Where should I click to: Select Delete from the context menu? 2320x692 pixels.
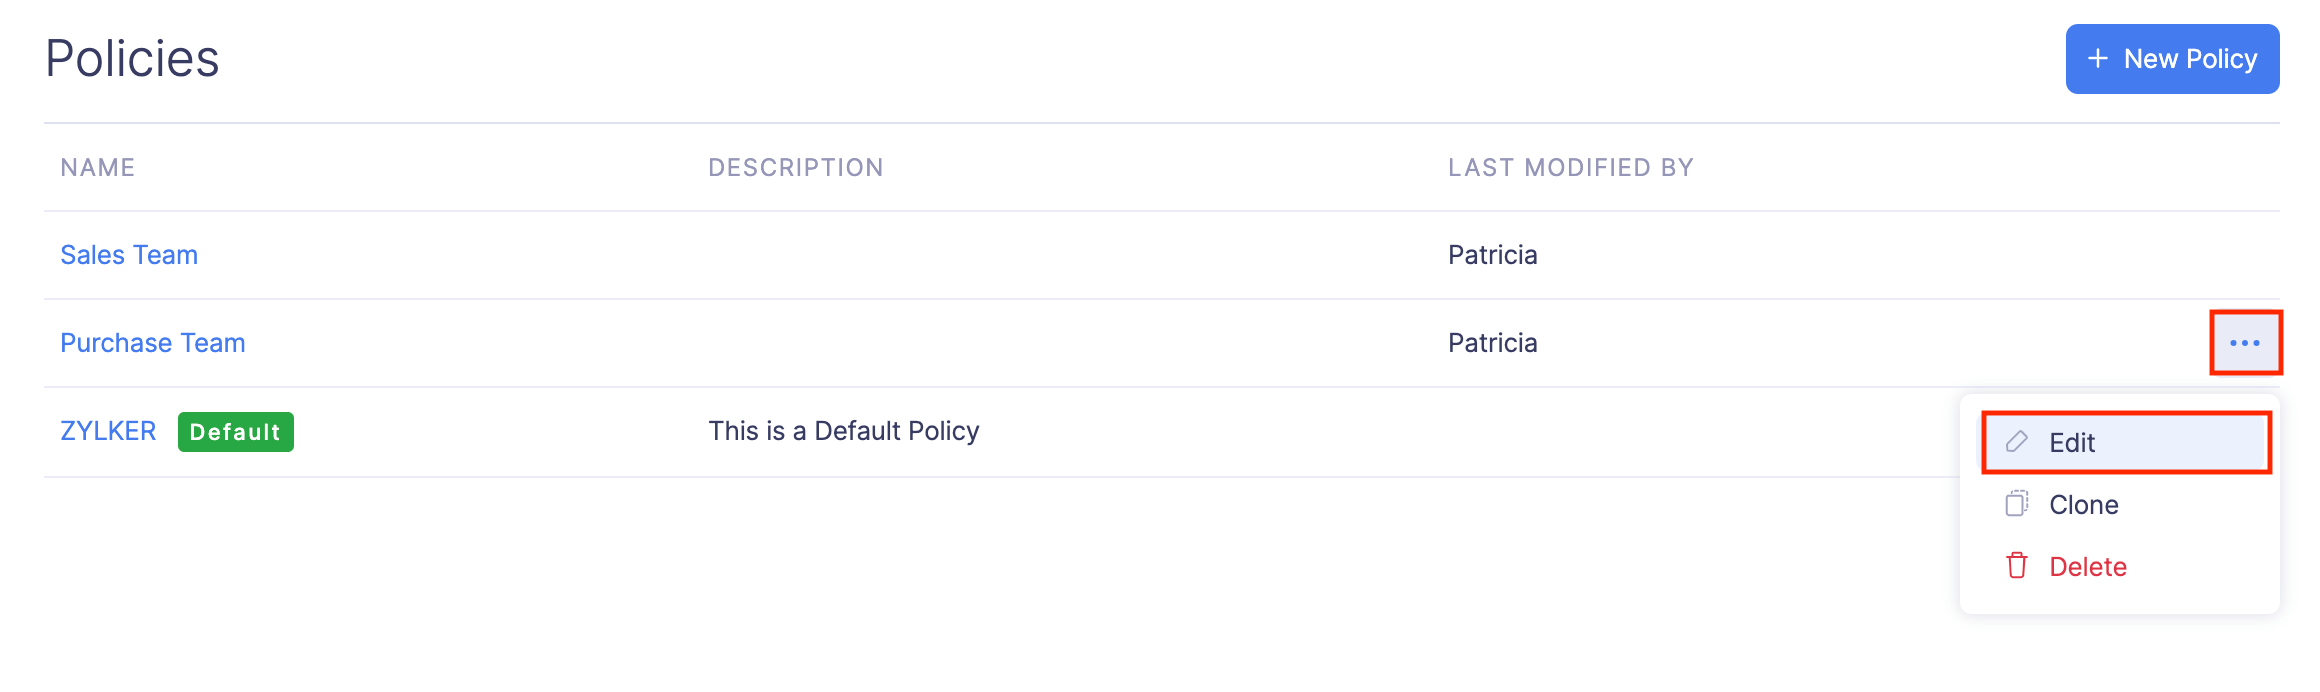click(2088, 566)
